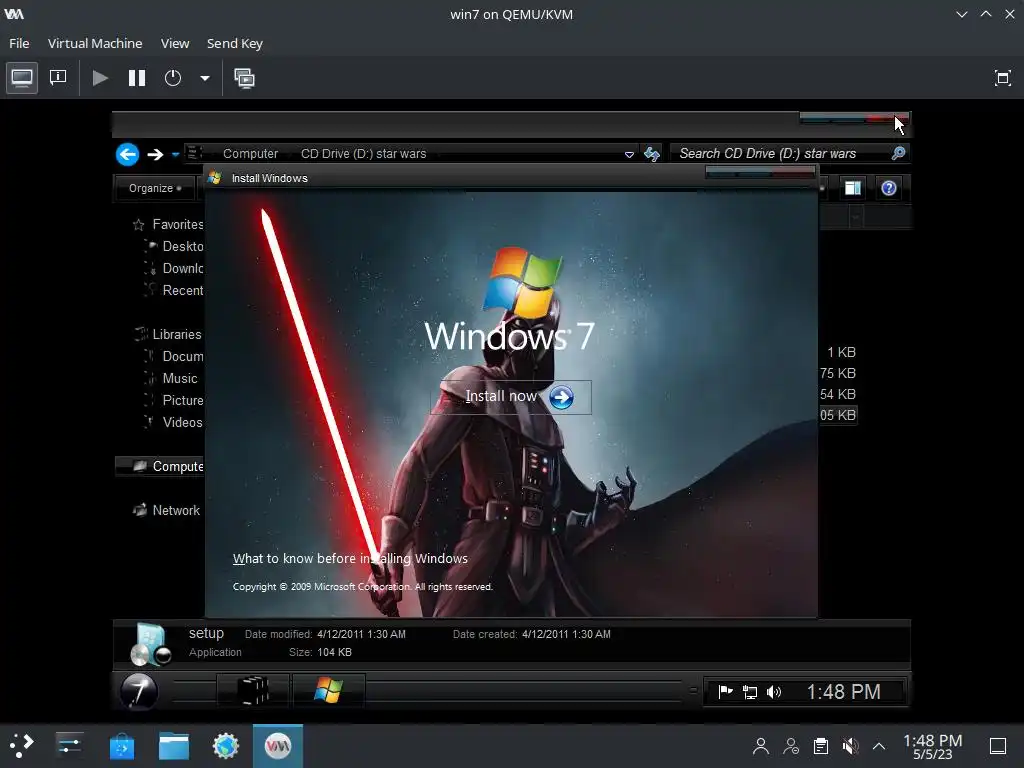The image size is (1024, 768).
Task: Select file row showing 54 KB
Action: (839, 394)
